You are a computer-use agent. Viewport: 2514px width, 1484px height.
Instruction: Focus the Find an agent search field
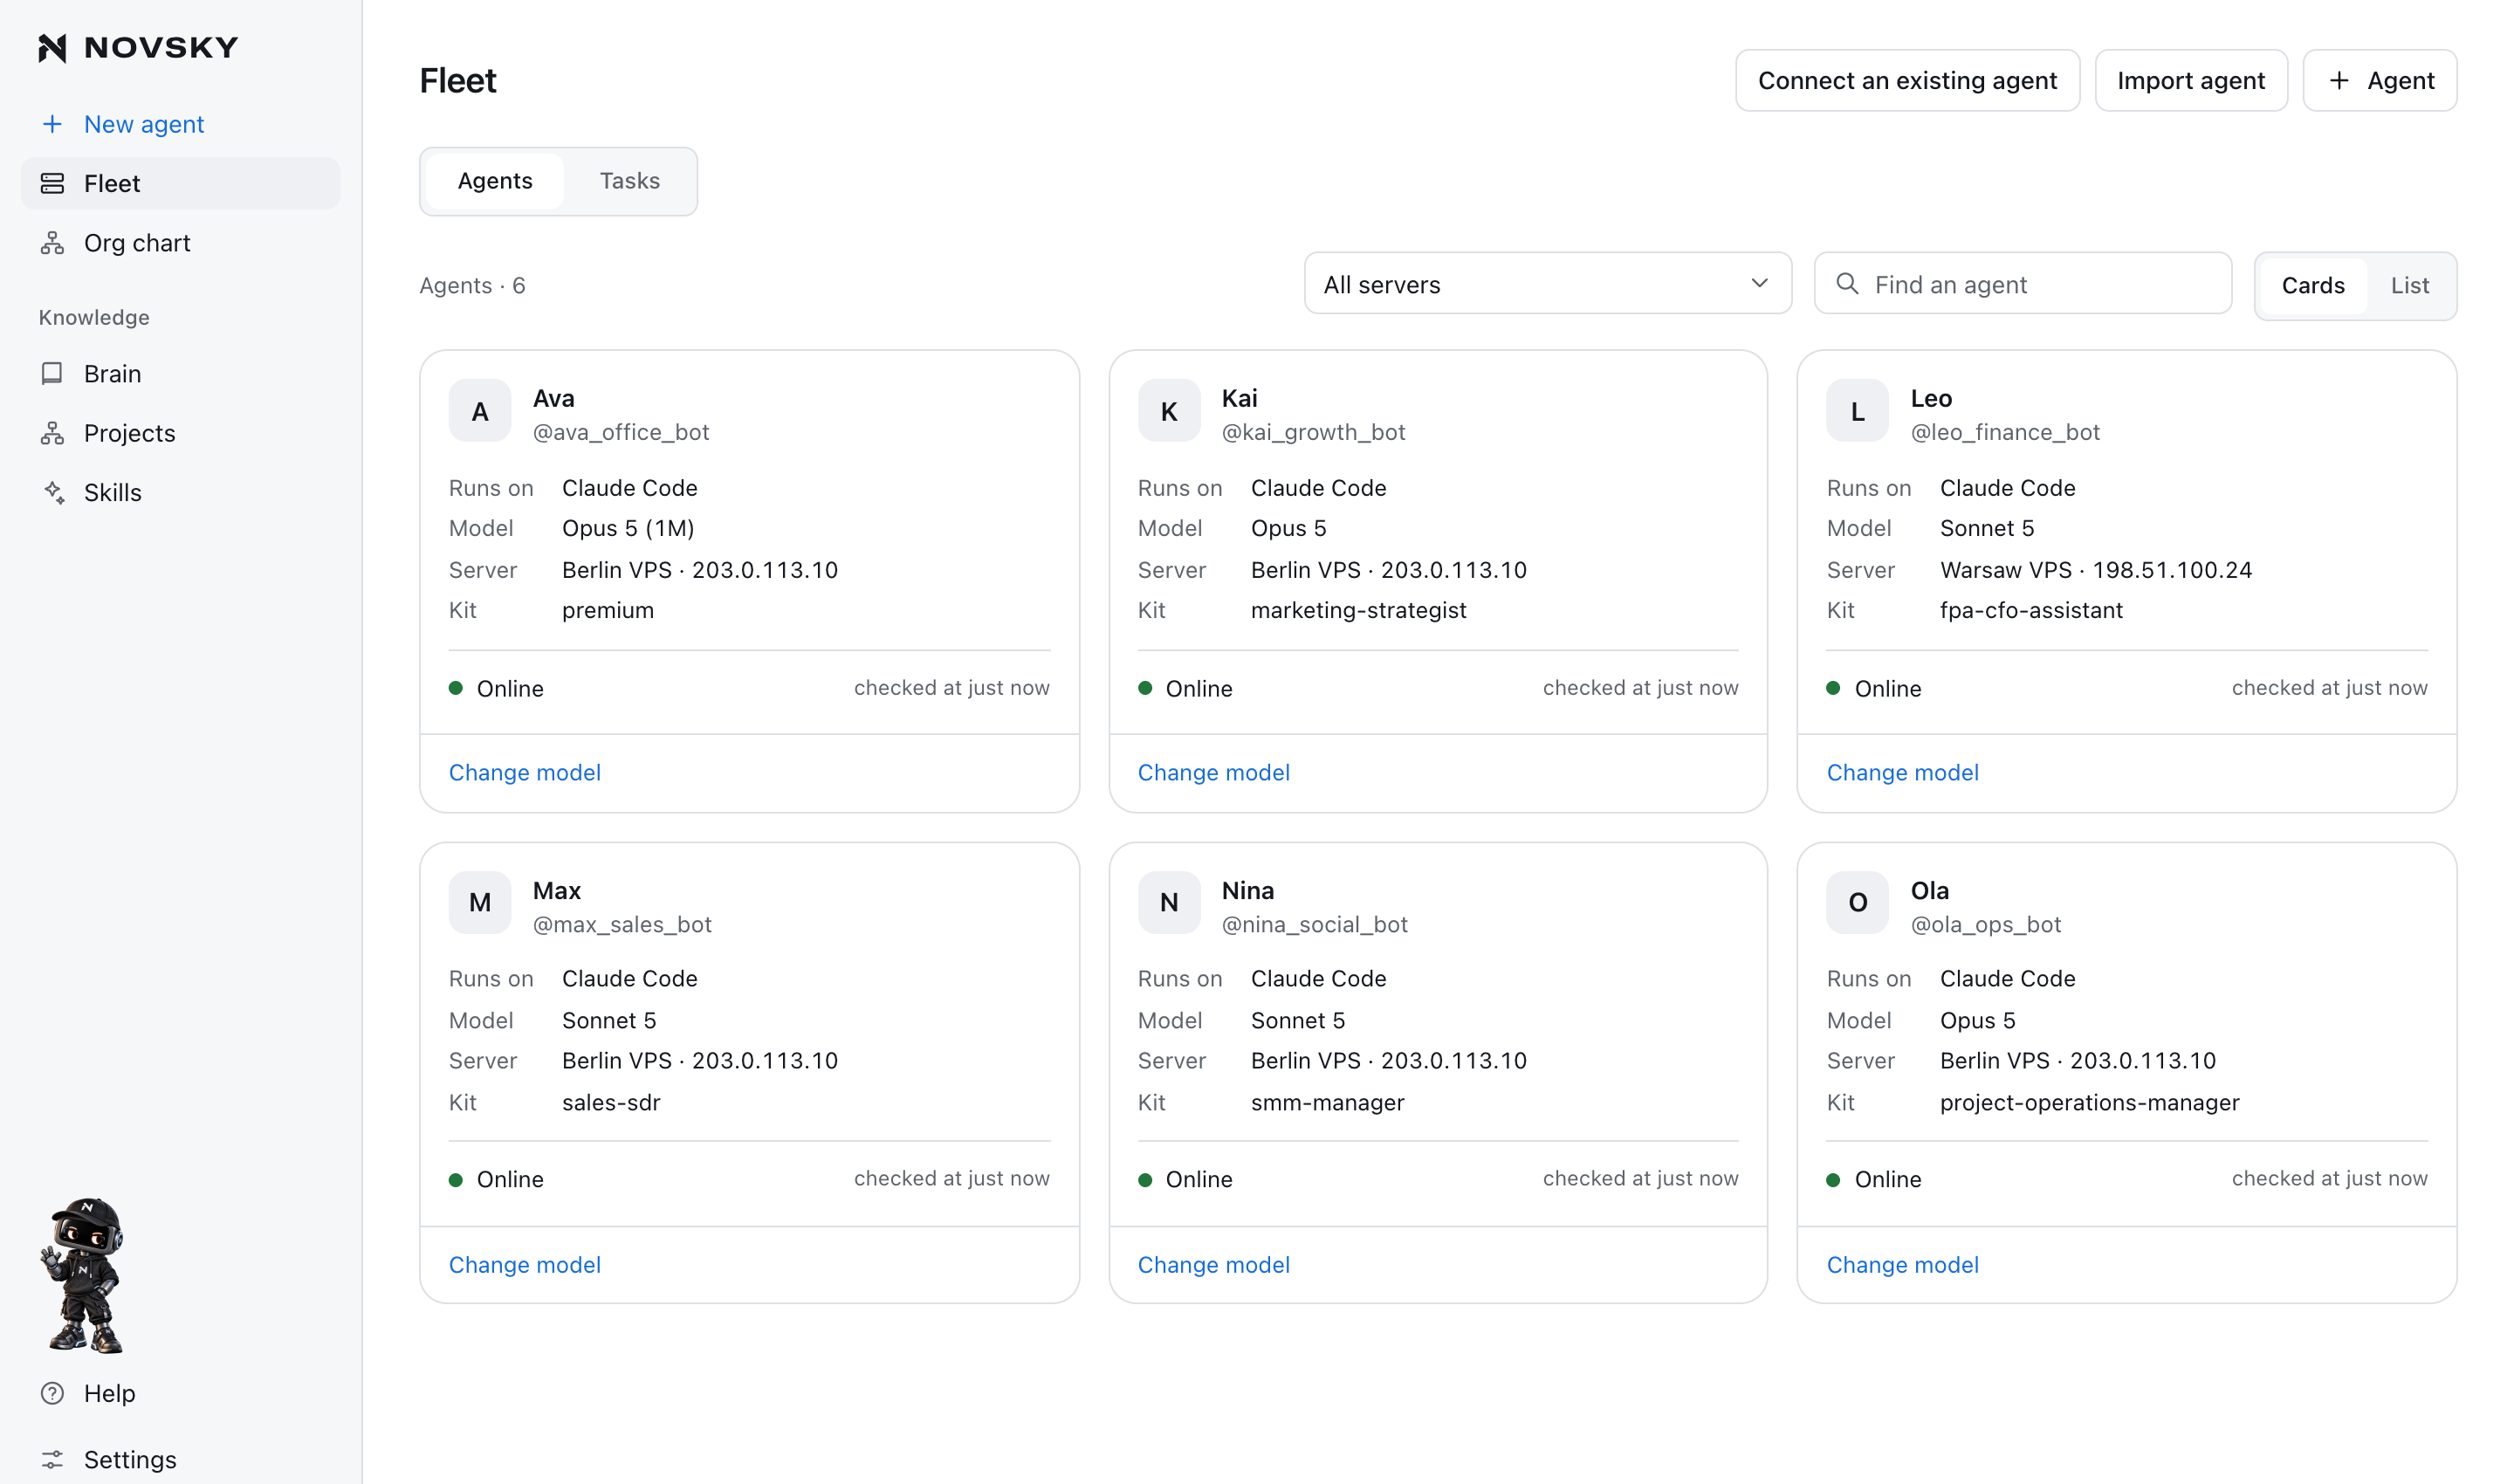pyautogui.click(x=2022, y=284)
